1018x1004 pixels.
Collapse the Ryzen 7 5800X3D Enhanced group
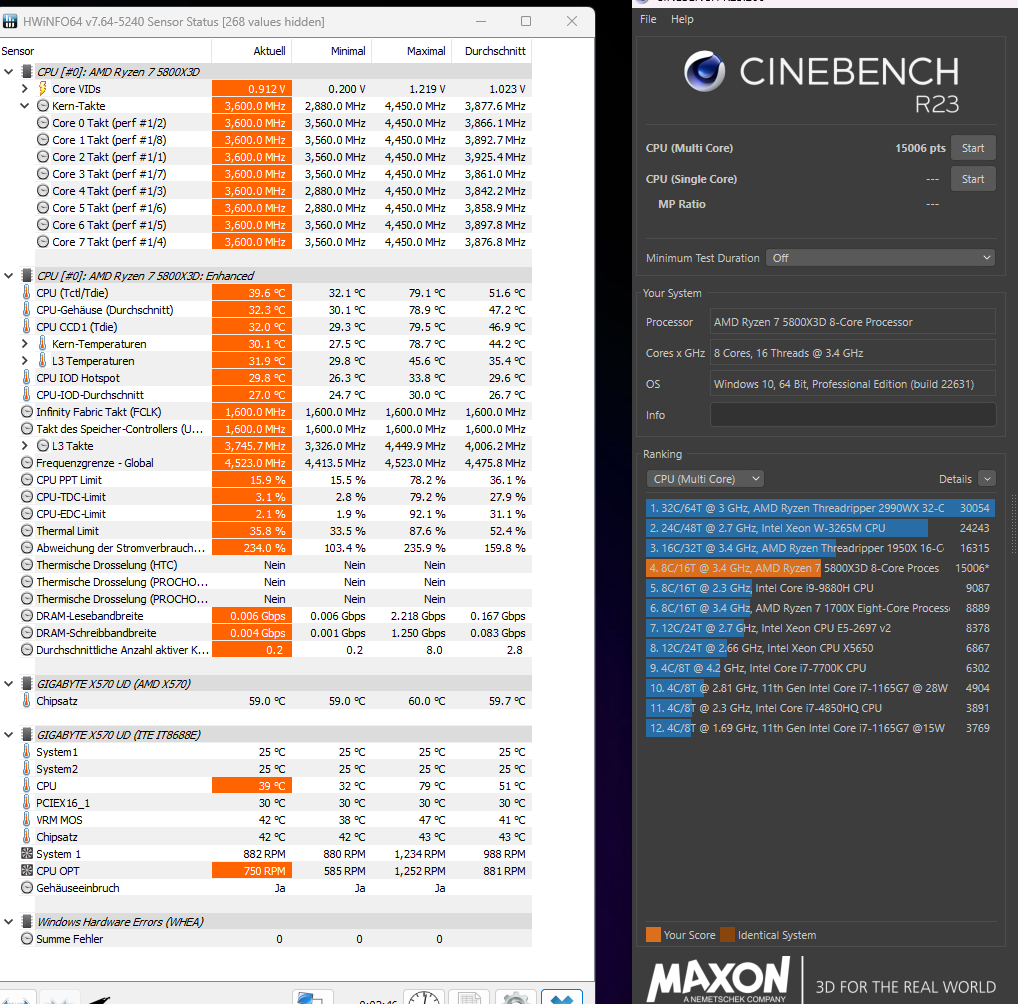pos(8,275)
